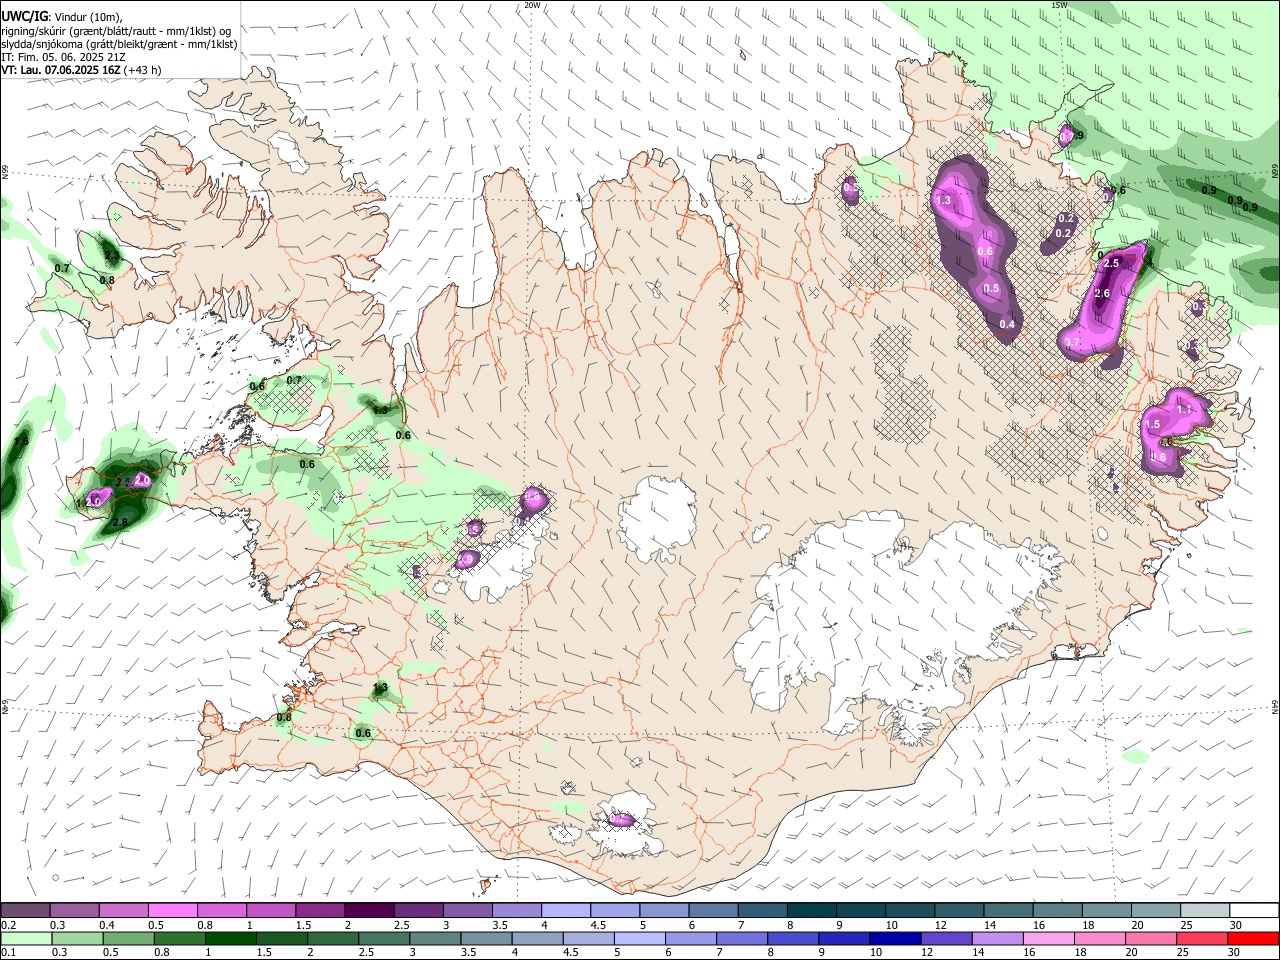Click upper legend swatch labeled 0.2
The height and width of the screenshot is (960, 1280).
[x=26, y=911]
